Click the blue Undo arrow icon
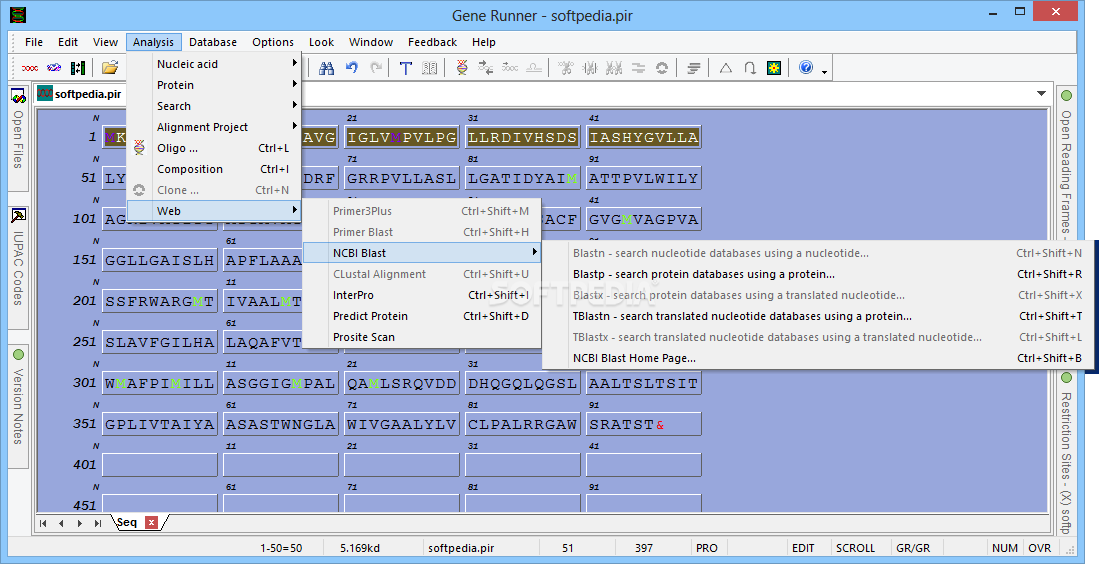The width and height of the screenshot is (1099, 564). pos(351,68)
